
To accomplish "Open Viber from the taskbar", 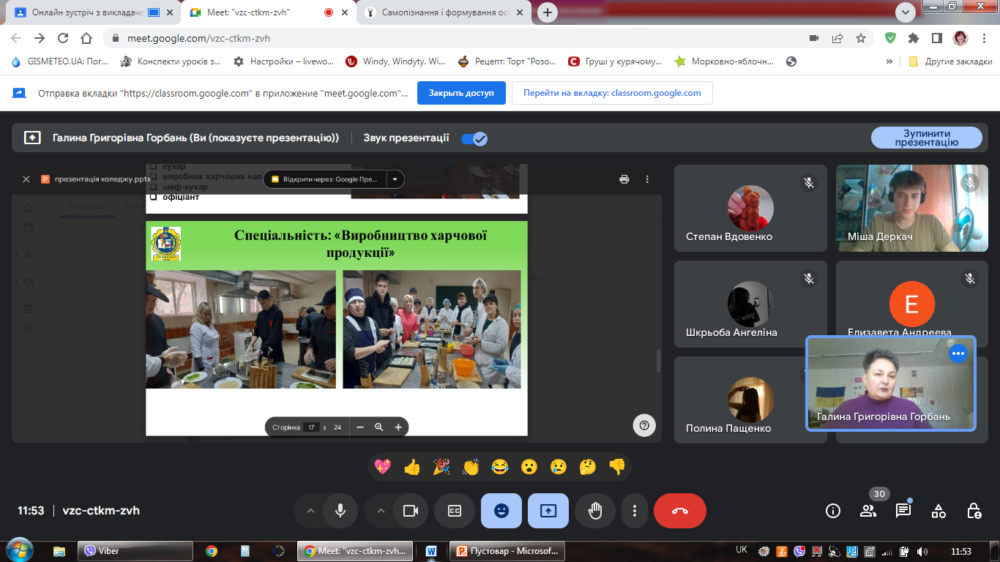I will coord(135,551).
